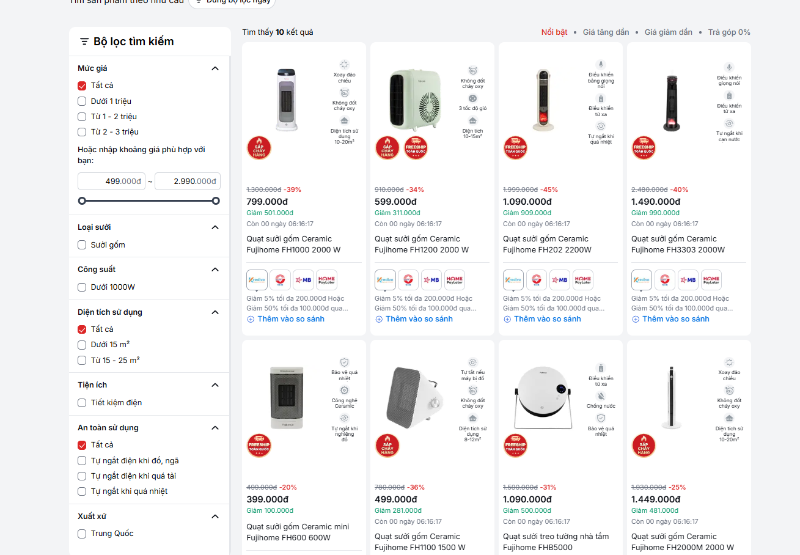Click the voice control icon on FH202 card
800x555 pixels.
601,64
